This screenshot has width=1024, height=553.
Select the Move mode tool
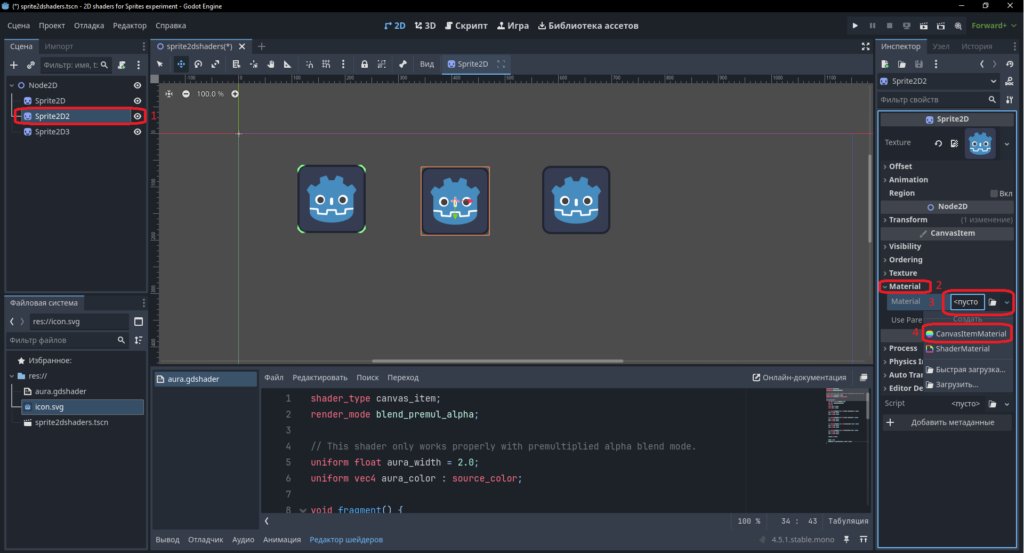coord(181,64)
